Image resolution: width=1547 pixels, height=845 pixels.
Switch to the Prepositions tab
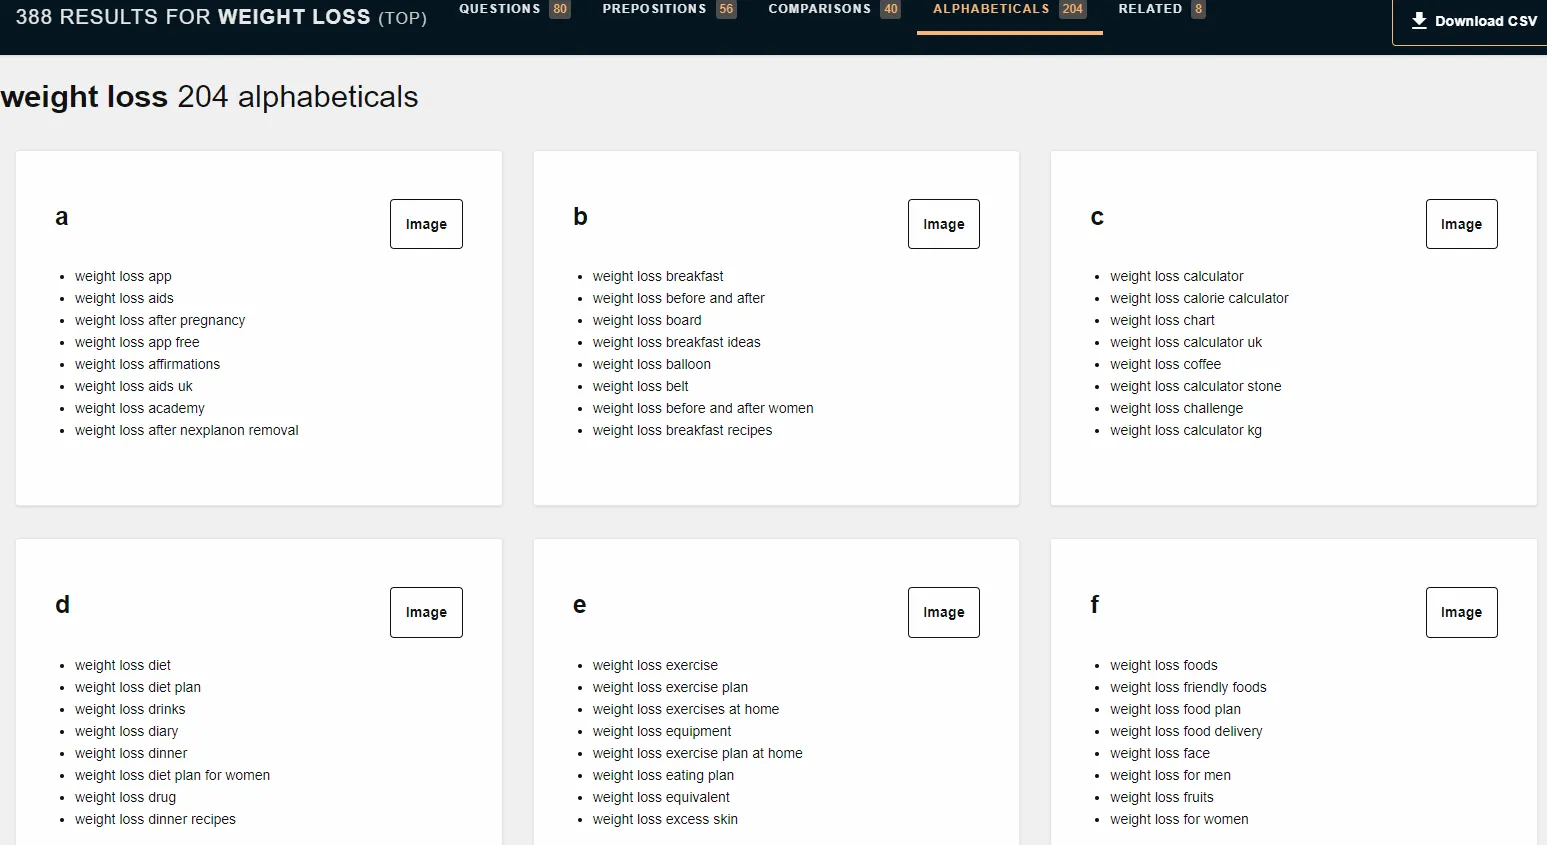click(668, 9)
